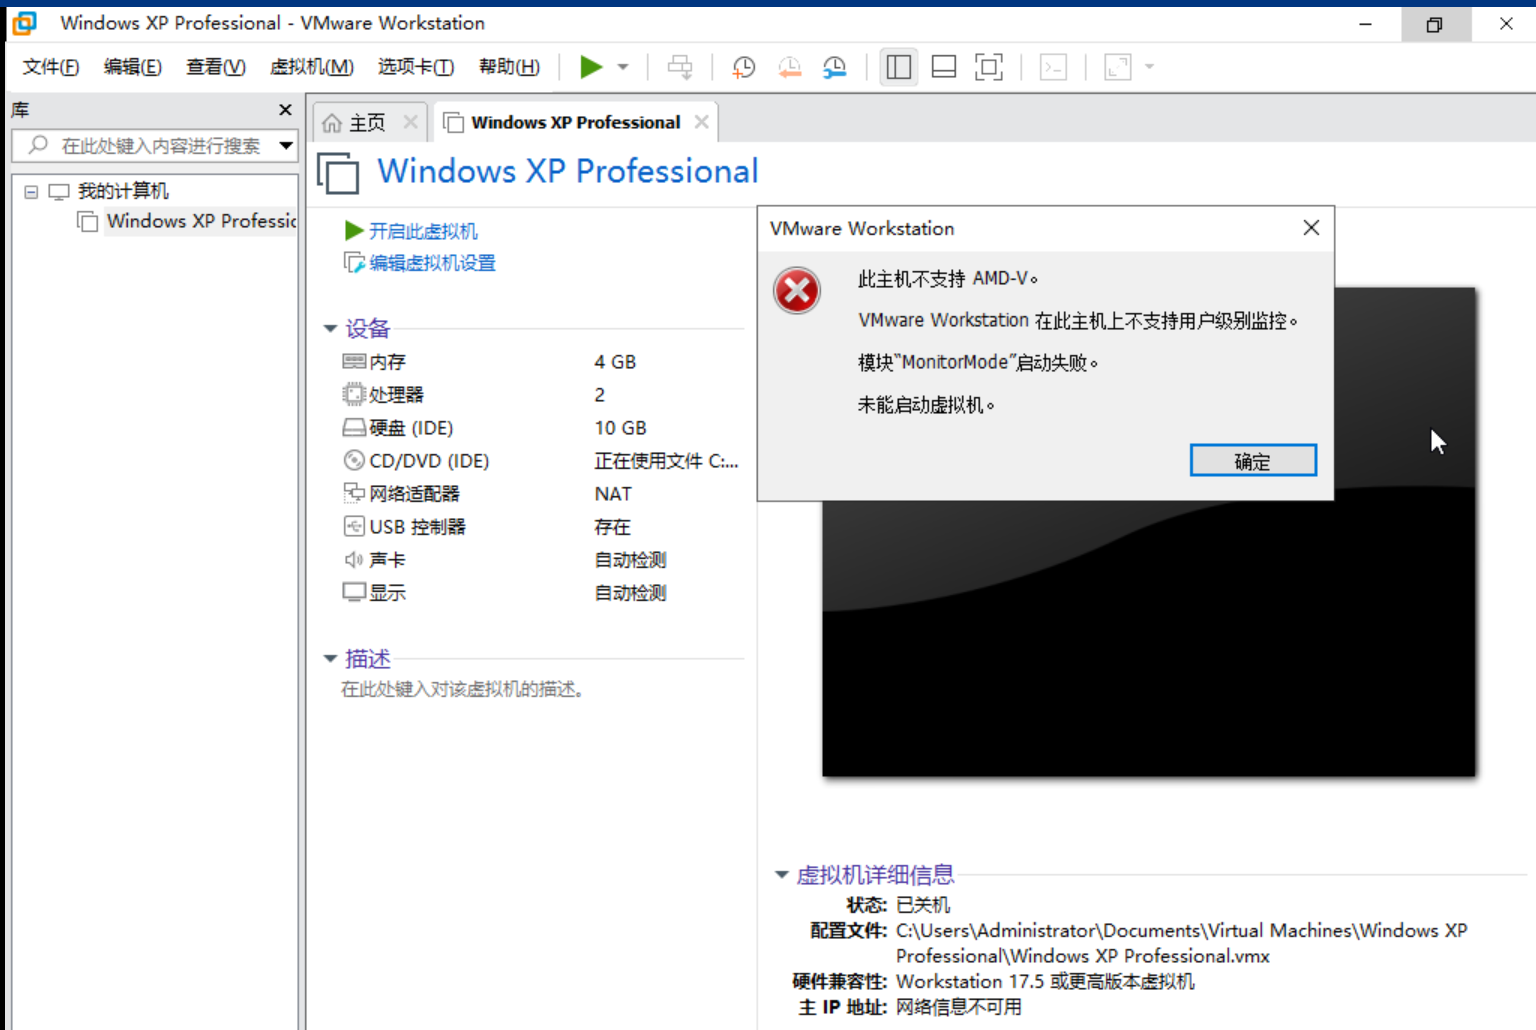This screenshot has width=1536, height=1030.
Task: Select Windows XP Professional in library tree
Action: (201, 221)
